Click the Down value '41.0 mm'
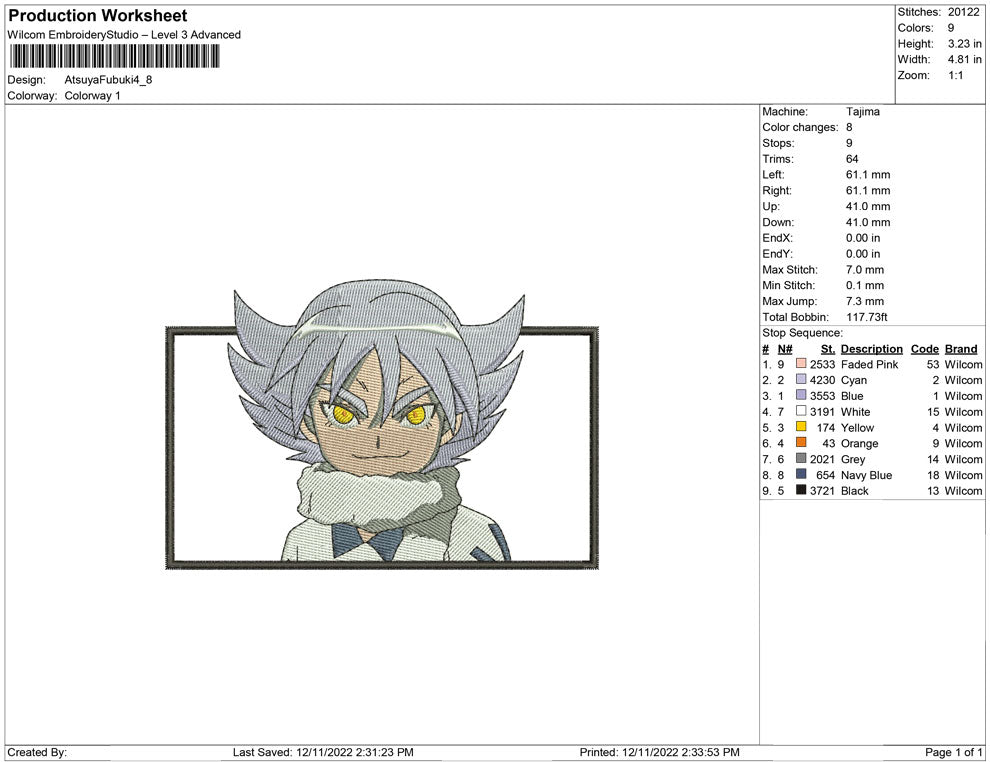Screen dimensions: 990x762 click(868, 222)
